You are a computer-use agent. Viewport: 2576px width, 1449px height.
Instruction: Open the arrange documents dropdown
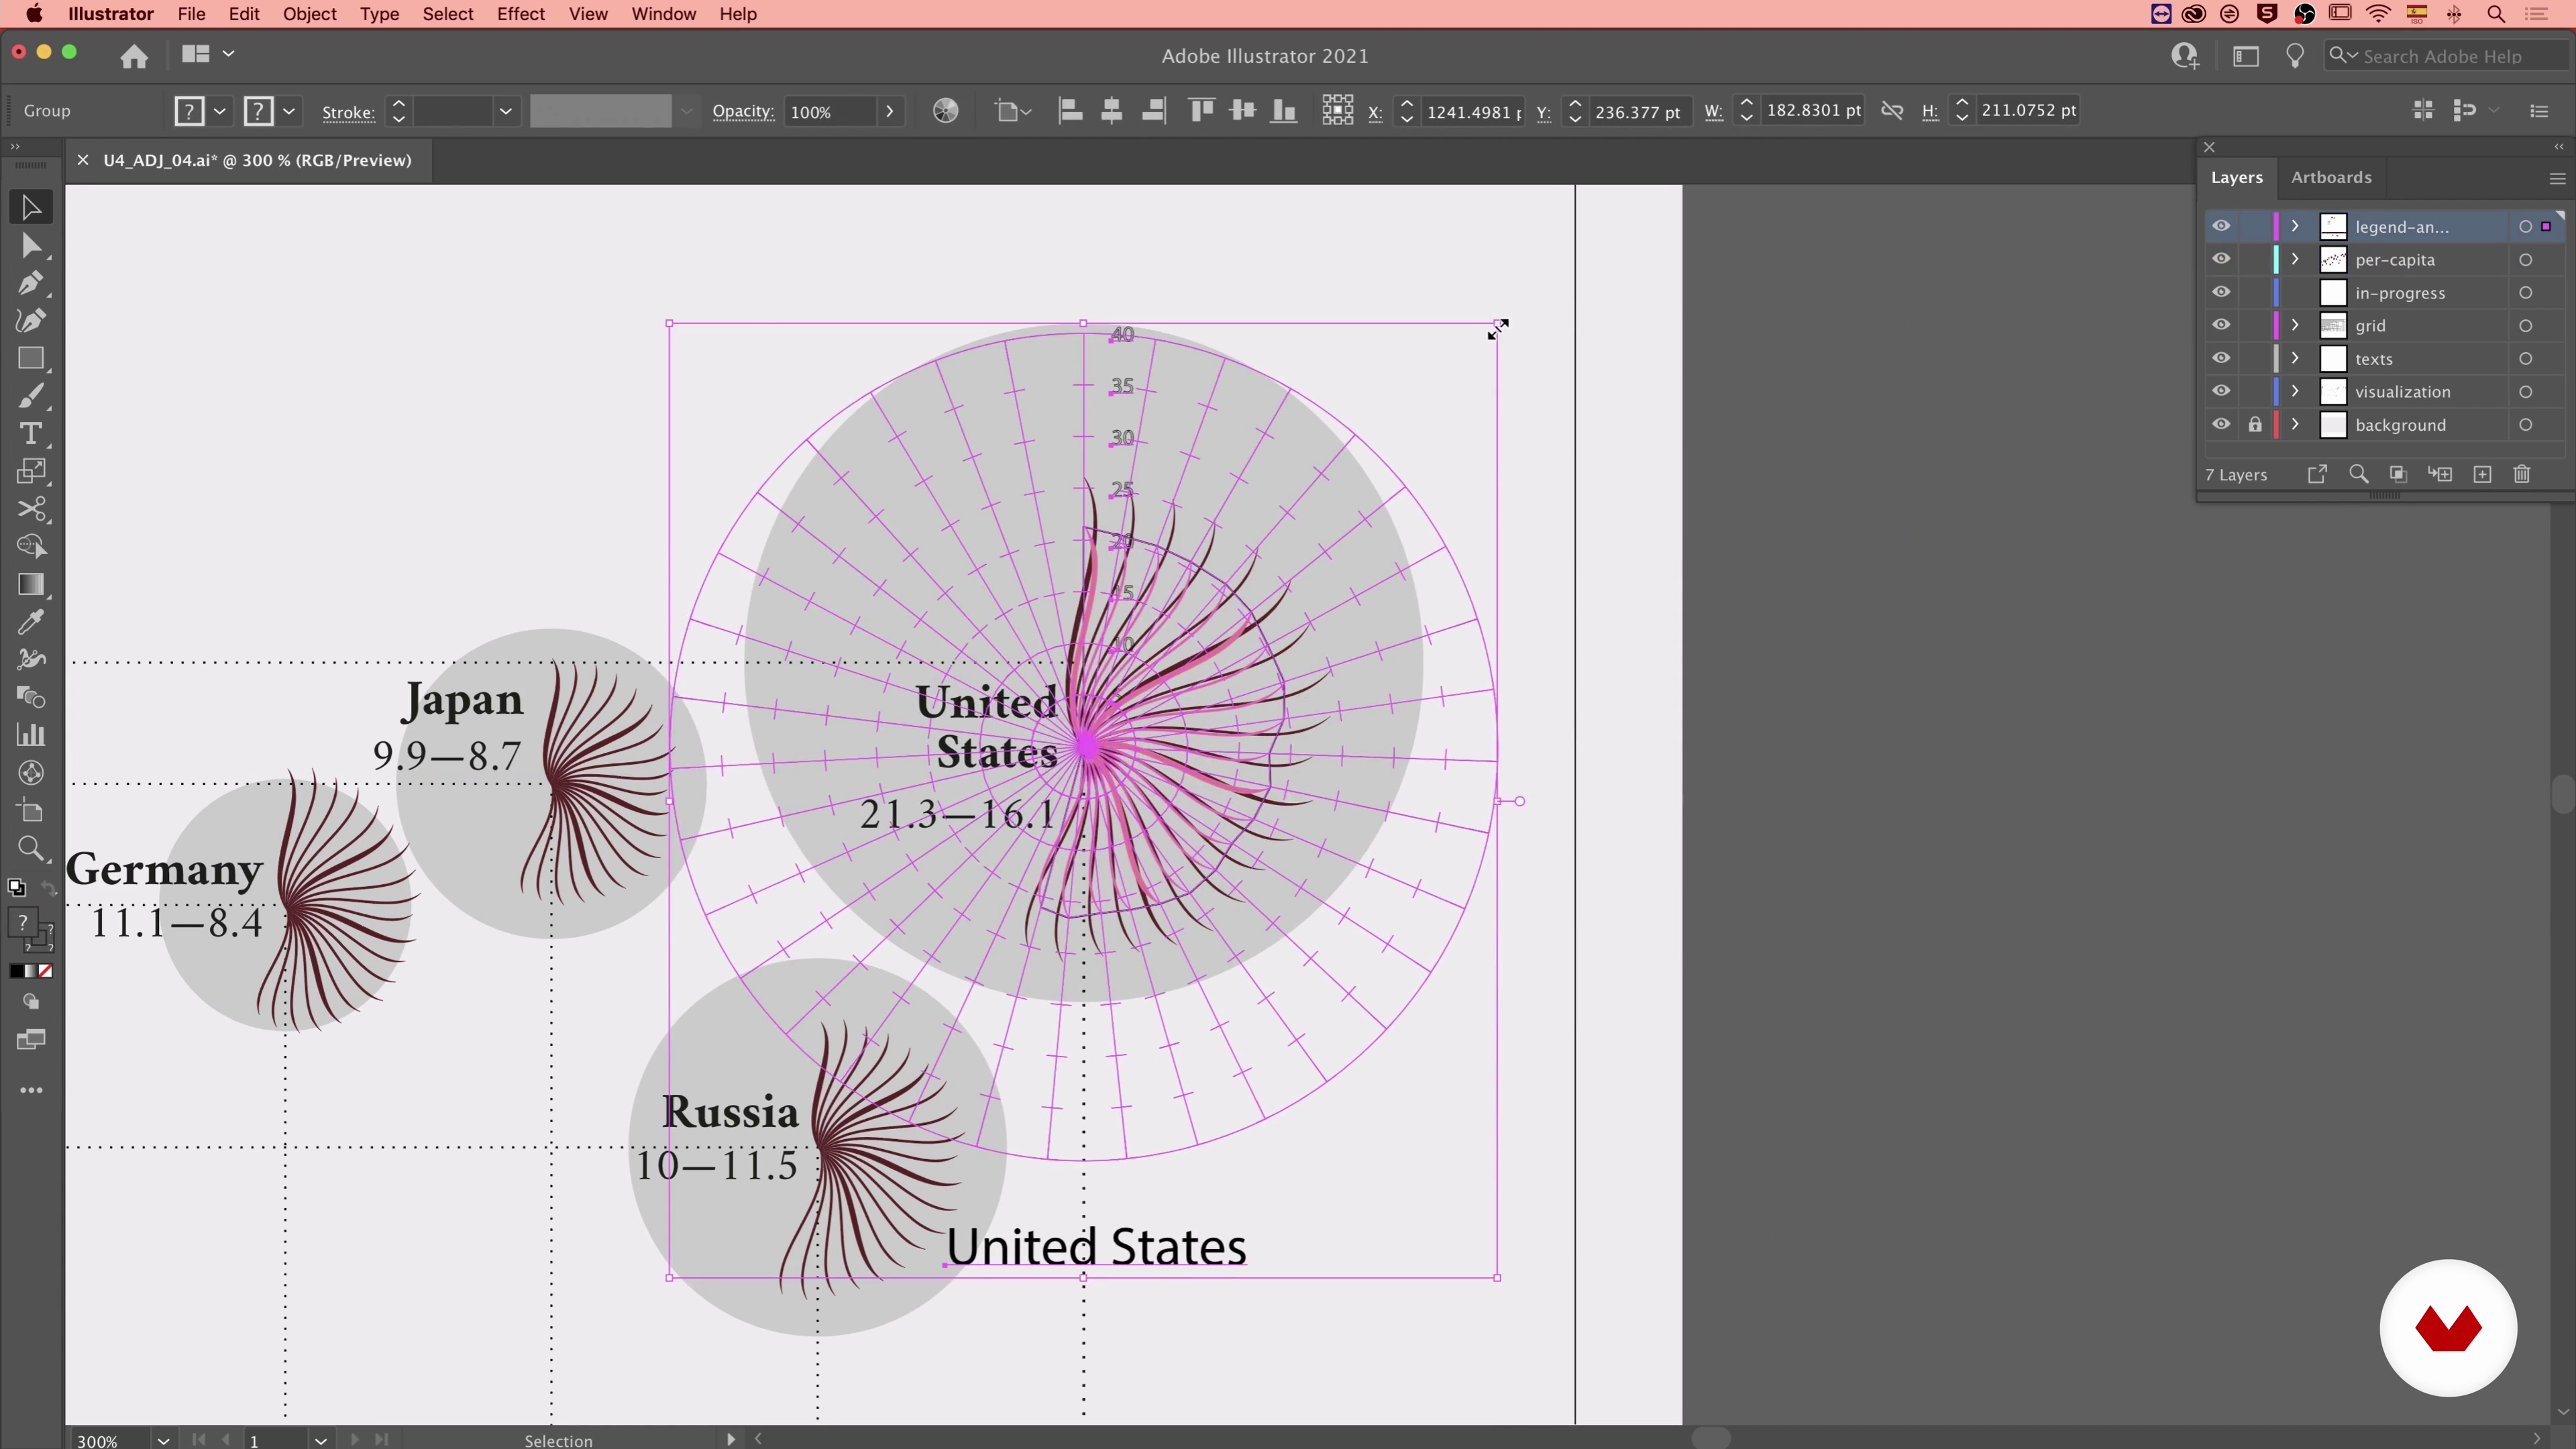coord(207,54)
